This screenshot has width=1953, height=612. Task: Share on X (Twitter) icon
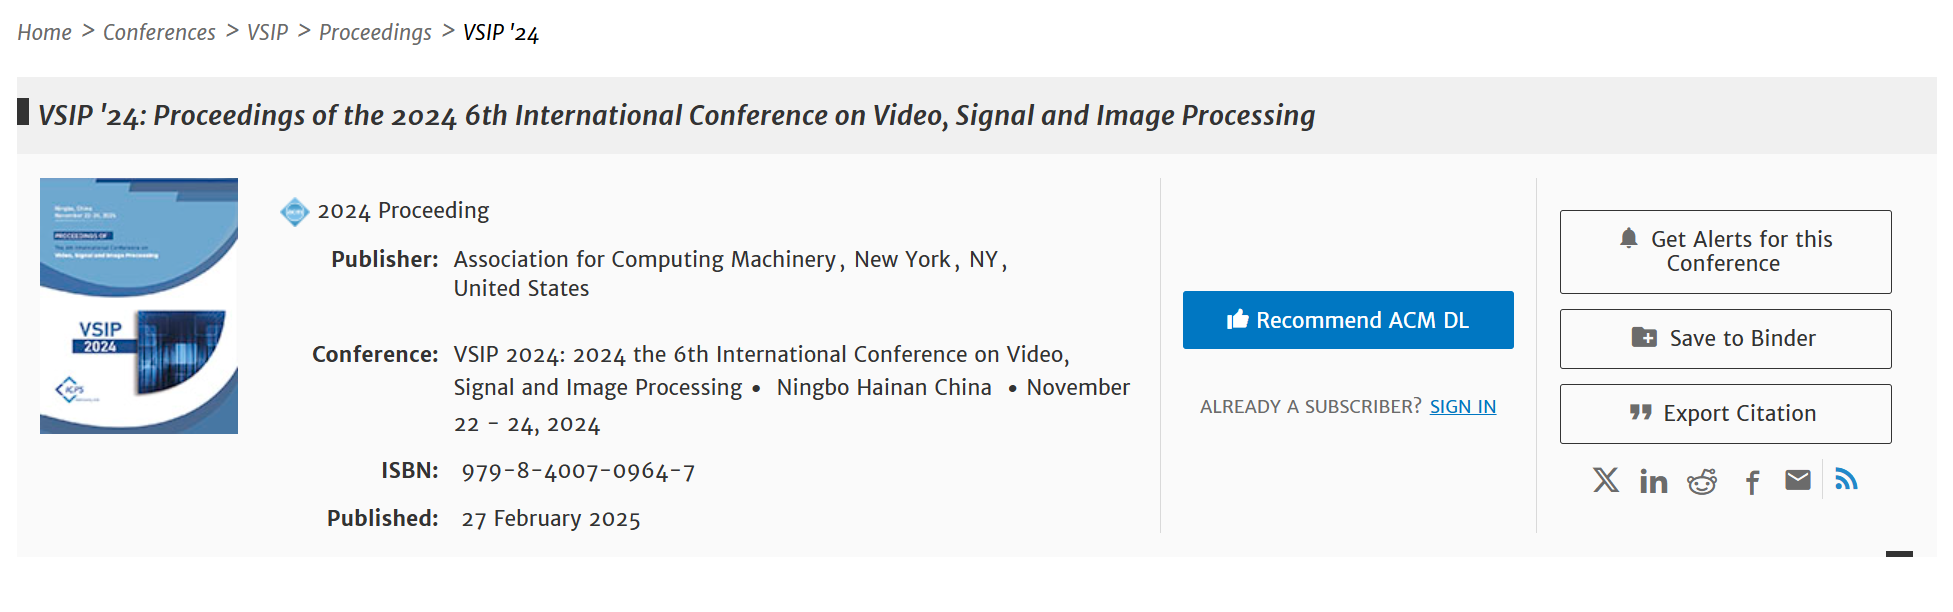pyautogui.click(x=1606, y=481)
